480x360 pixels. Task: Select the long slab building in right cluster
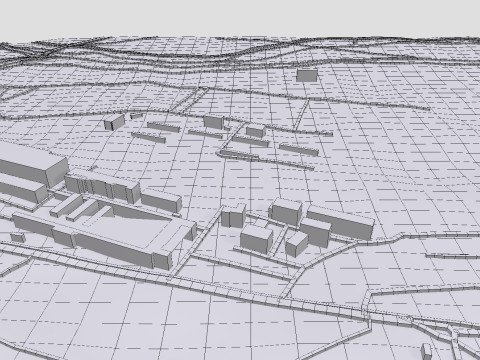pyautogui.click(x=340, y=222)
